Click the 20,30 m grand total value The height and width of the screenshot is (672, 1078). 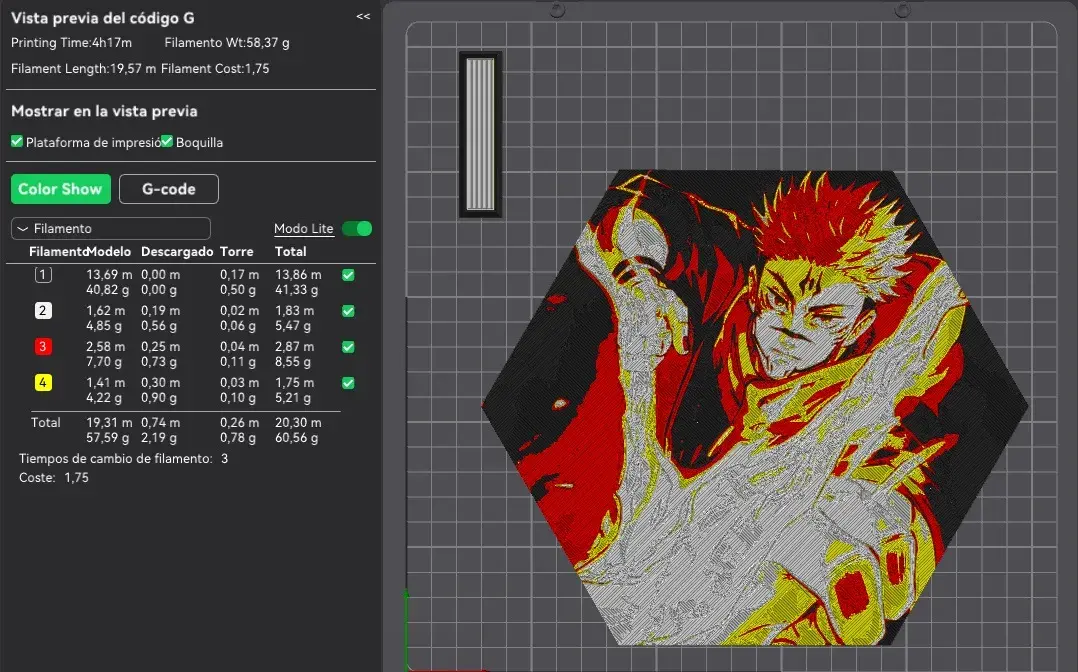tap(298, 422)
